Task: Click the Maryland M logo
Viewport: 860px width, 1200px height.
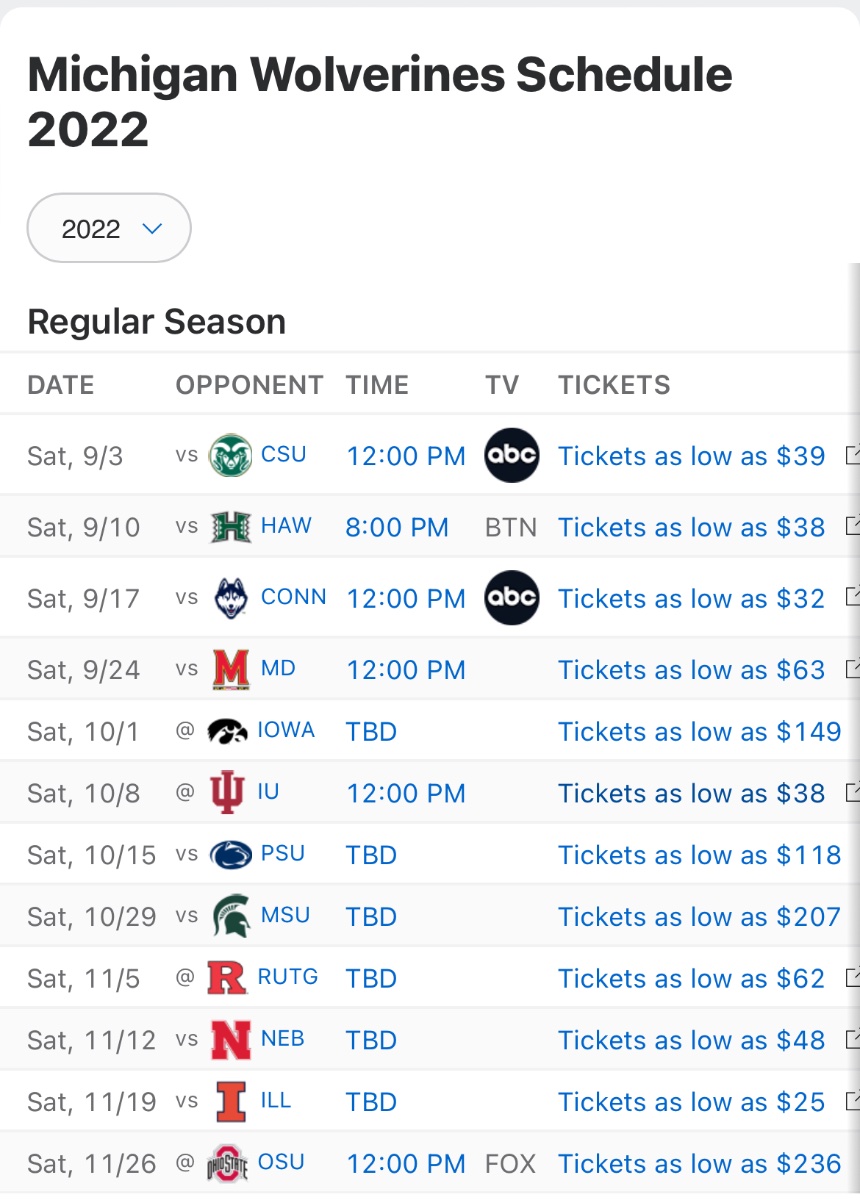Action: point(231,669)
